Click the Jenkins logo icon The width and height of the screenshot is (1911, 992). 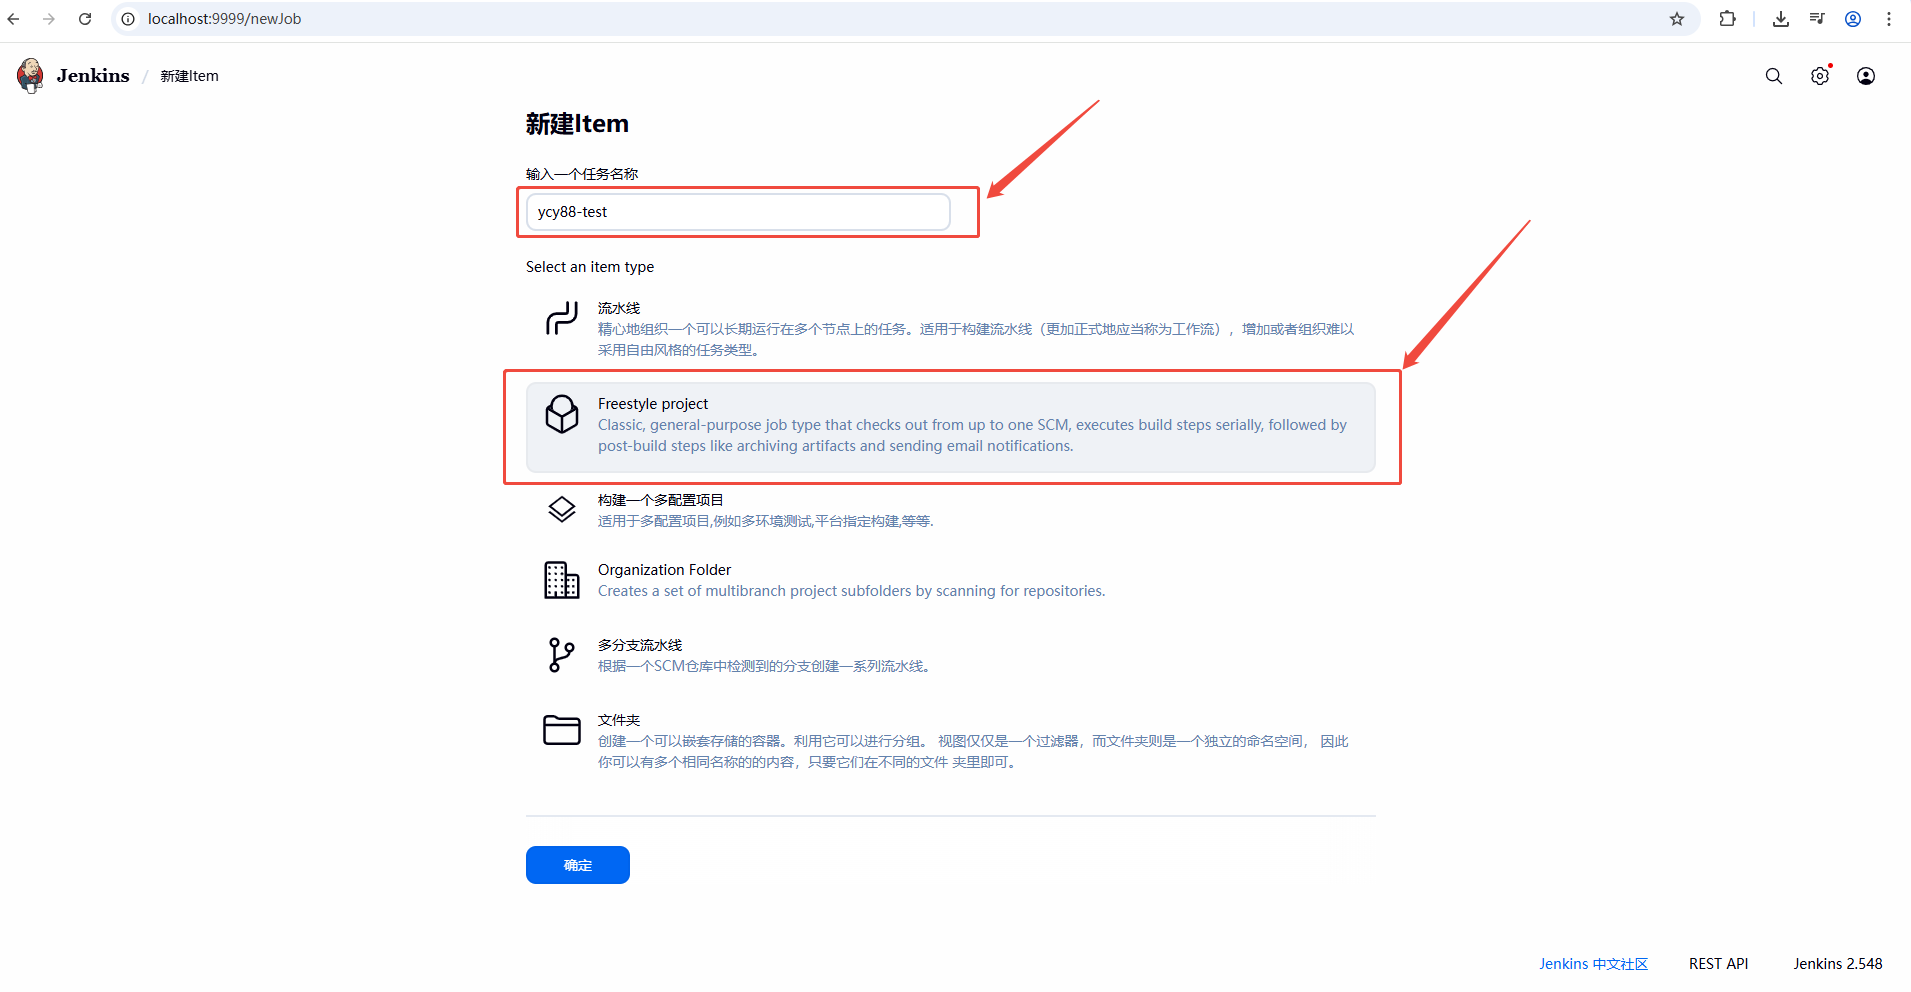tap(31, 76)
